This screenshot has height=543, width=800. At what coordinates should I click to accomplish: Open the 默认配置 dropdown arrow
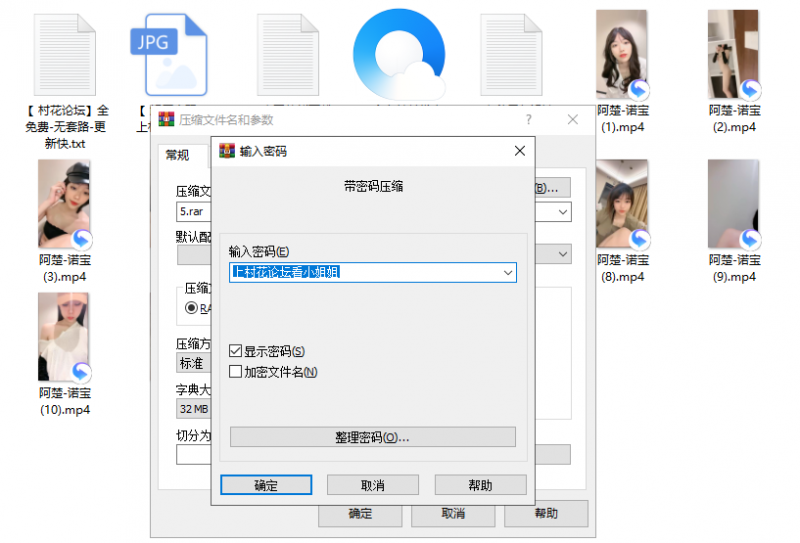(x=563, y=254)
